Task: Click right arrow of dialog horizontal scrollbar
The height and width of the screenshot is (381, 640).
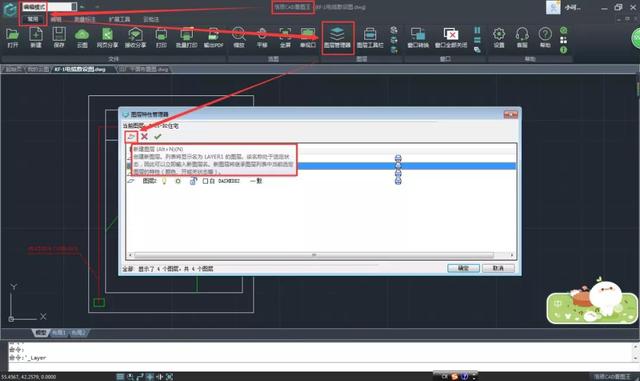Action: (x=512, y=255)
